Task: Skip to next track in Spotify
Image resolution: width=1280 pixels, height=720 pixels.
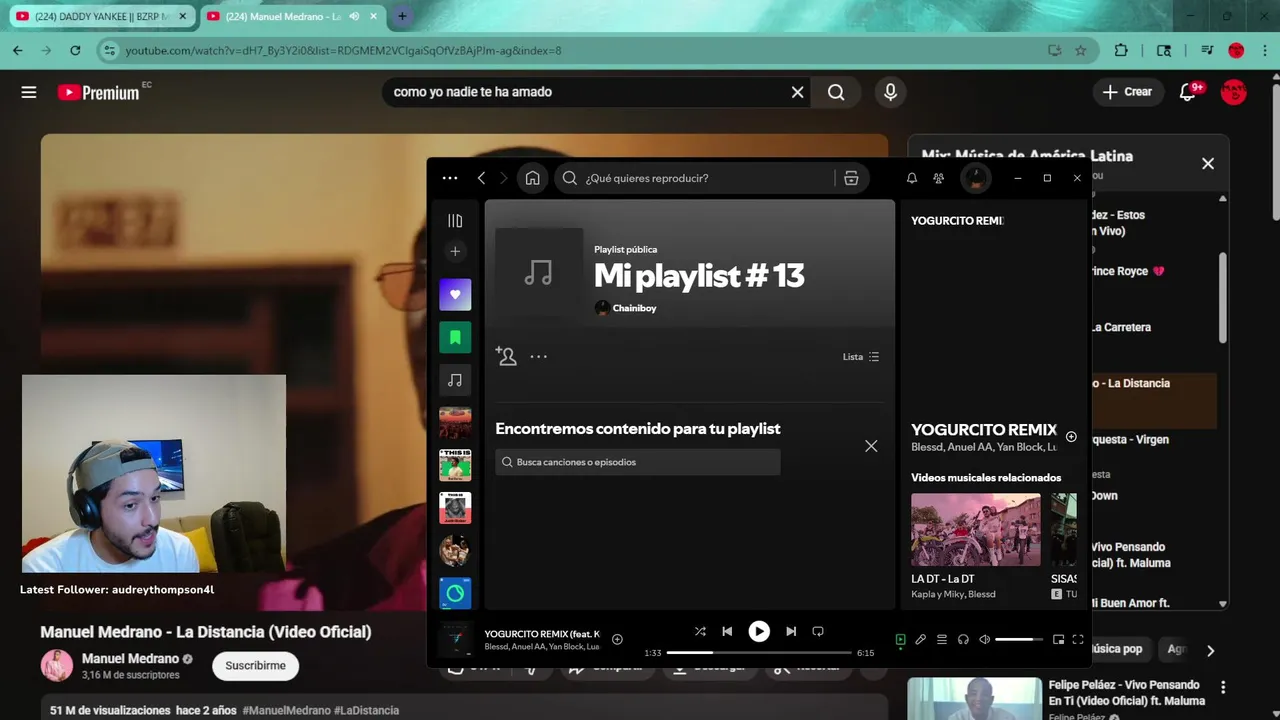Action: [x=791, y=631]
